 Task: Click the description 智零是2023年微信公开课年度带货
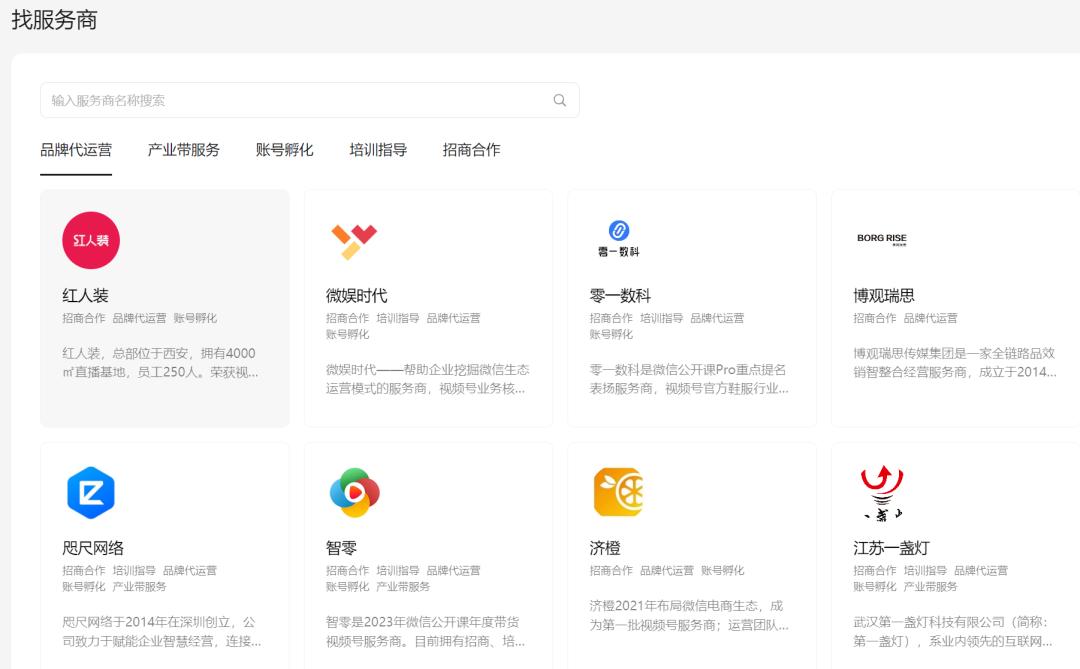426,631
